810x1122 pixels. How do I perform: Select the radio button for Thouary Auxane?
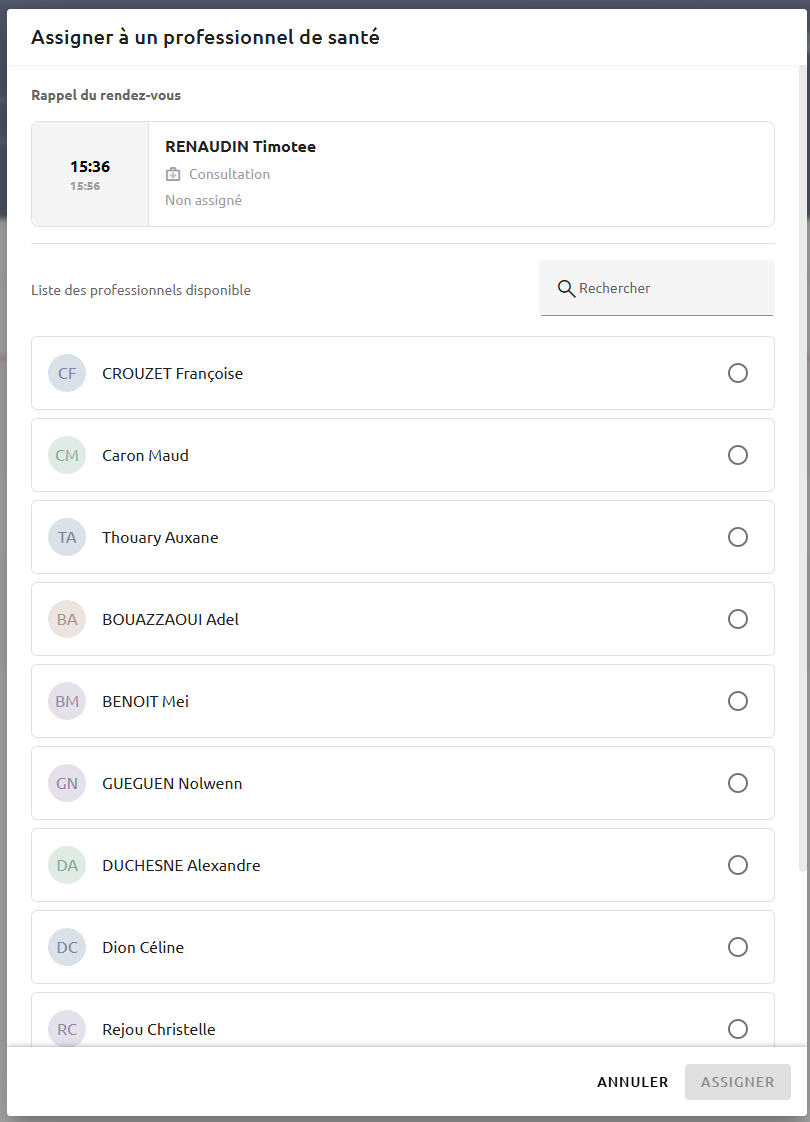(x=738, y=537)
